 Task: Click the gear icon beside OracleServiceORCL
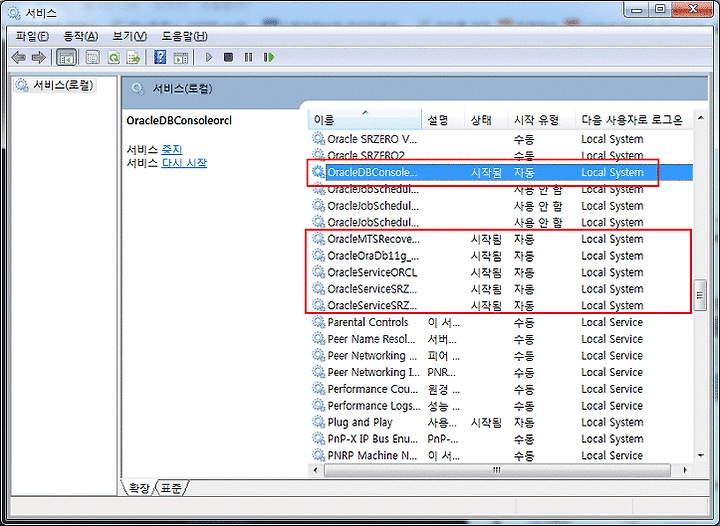tap(318, 272)
